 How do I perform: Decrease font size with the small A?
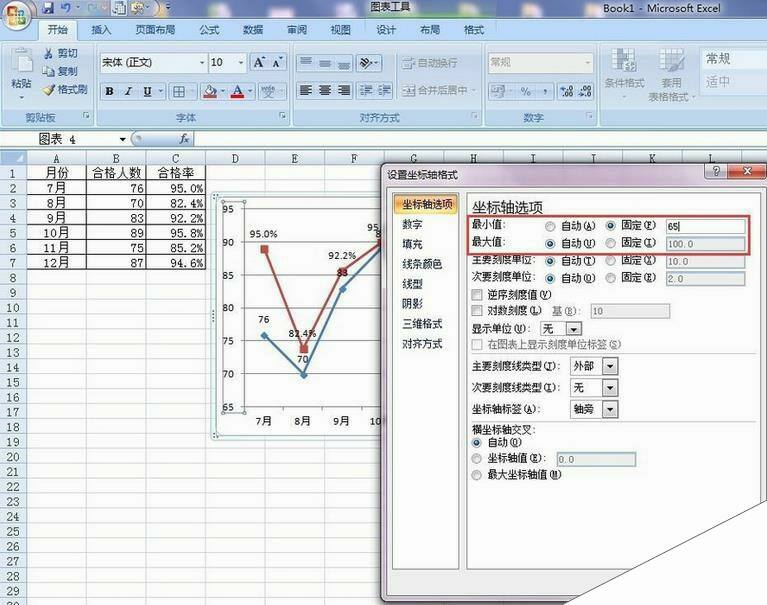coord(277,63)
